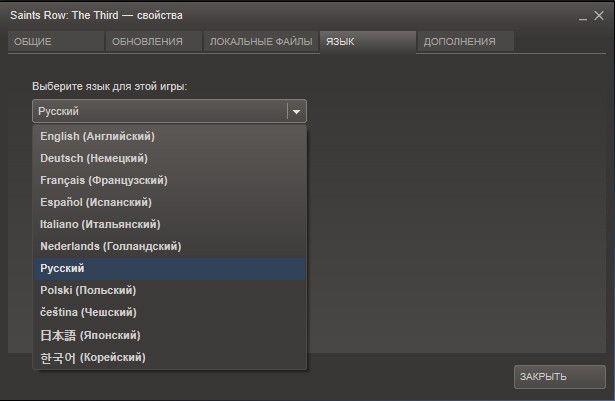The height and width of the screenshot is (401, 615).
Task: Pick 日本語 (Японский) from the dropdown list
Action: [90, 335]
